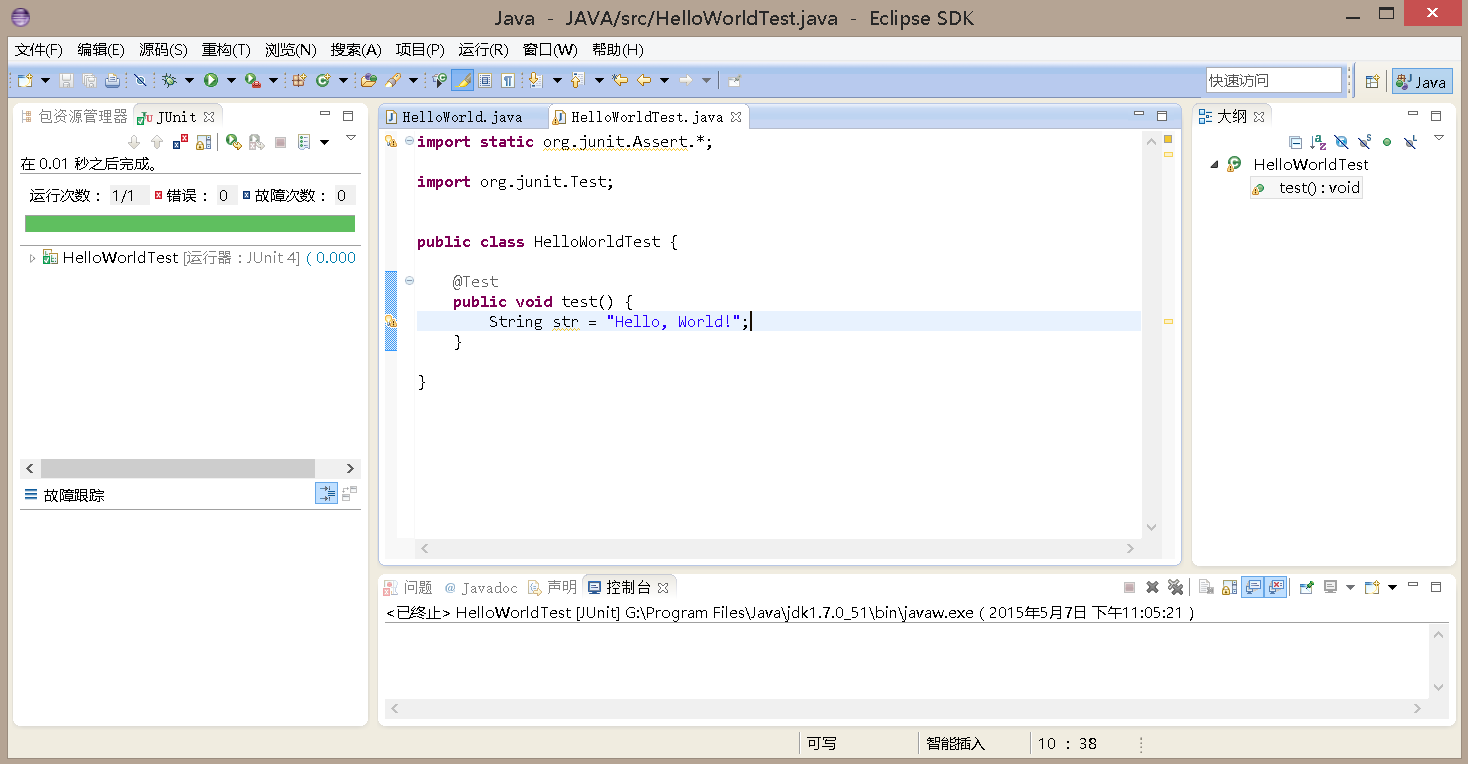Toggle Mark Occurrences highlighter button
The height and width of the screenshot is (764, 1468).
pos(462,80)
